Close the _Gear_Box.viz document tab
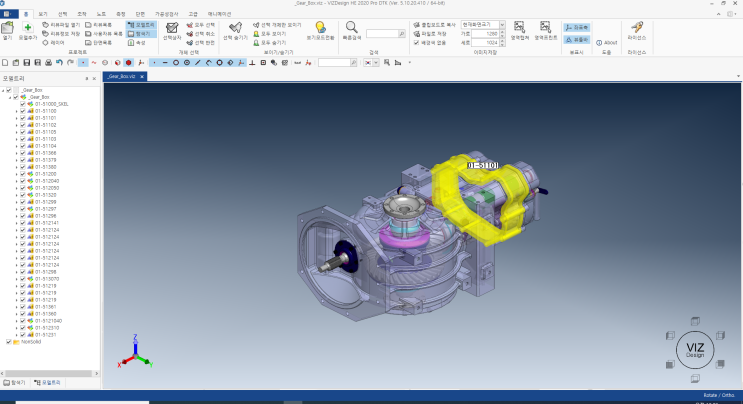743x404 pixels. [x=142, y=76]
